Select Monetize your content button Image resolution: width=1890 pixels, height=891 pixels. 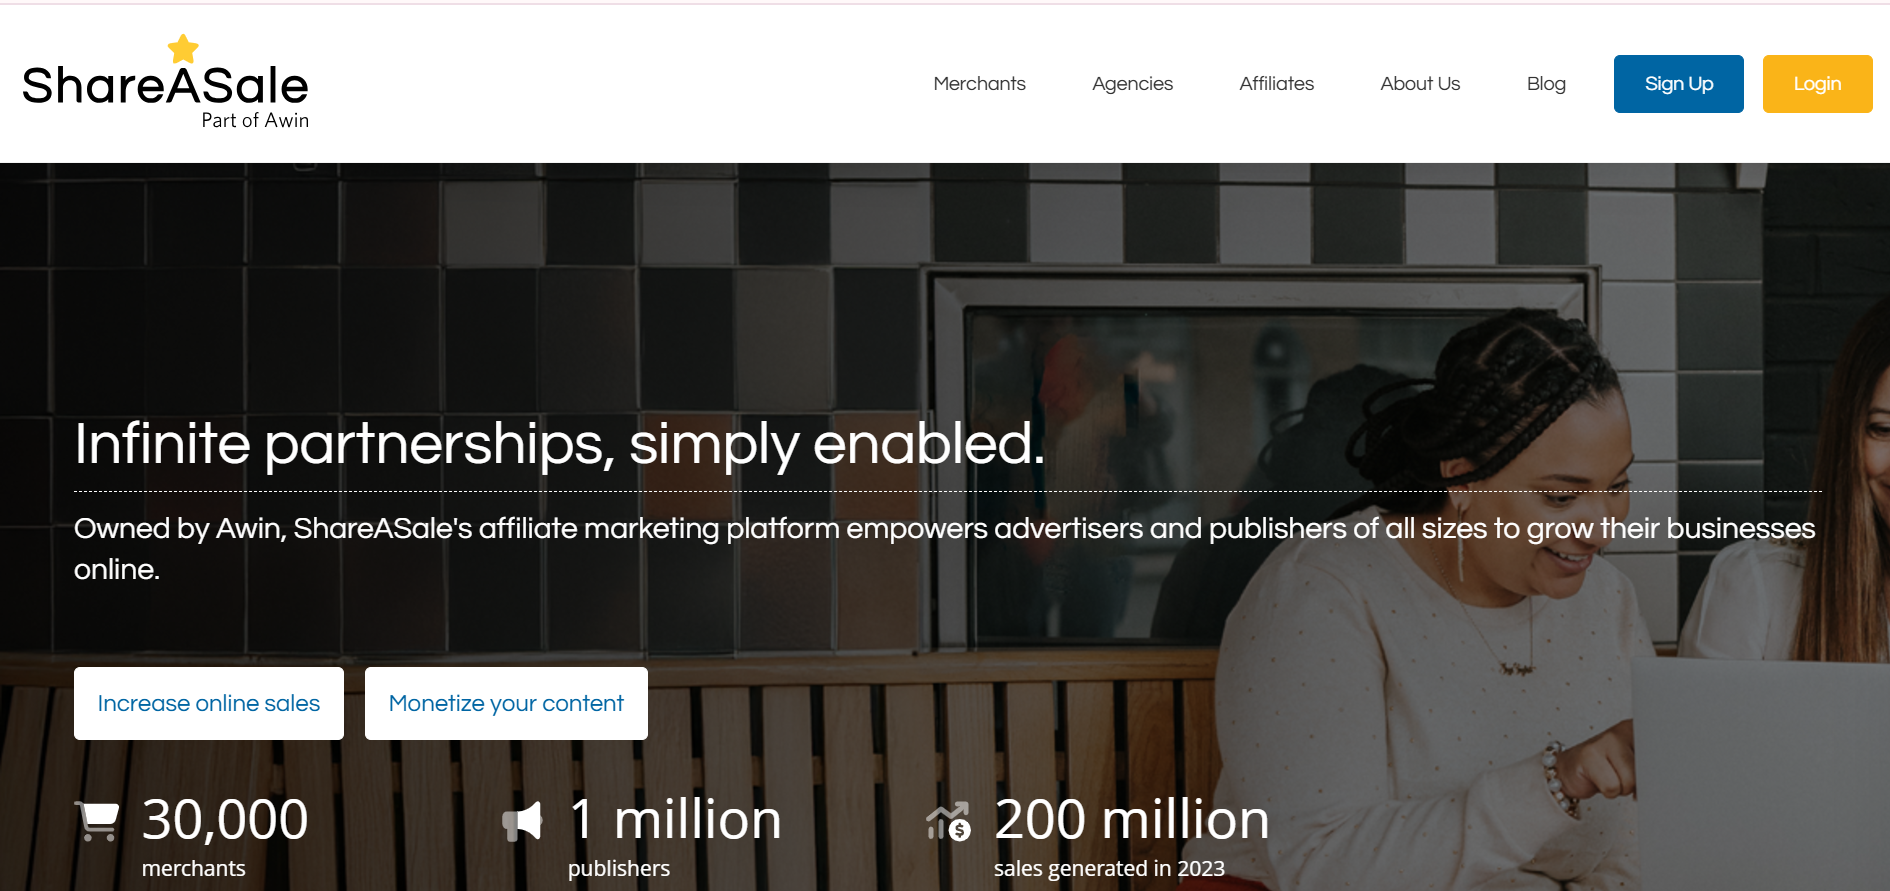click(506, 703)
